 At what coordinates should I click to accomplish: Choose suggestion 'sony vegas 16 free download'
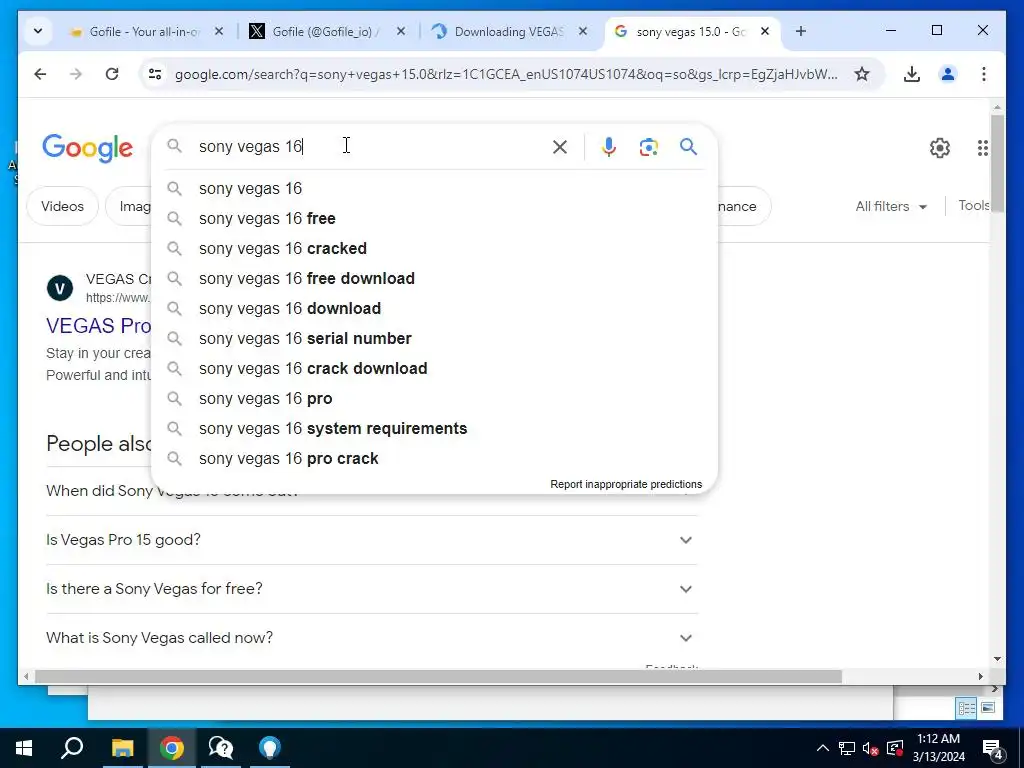coord(434,279)
